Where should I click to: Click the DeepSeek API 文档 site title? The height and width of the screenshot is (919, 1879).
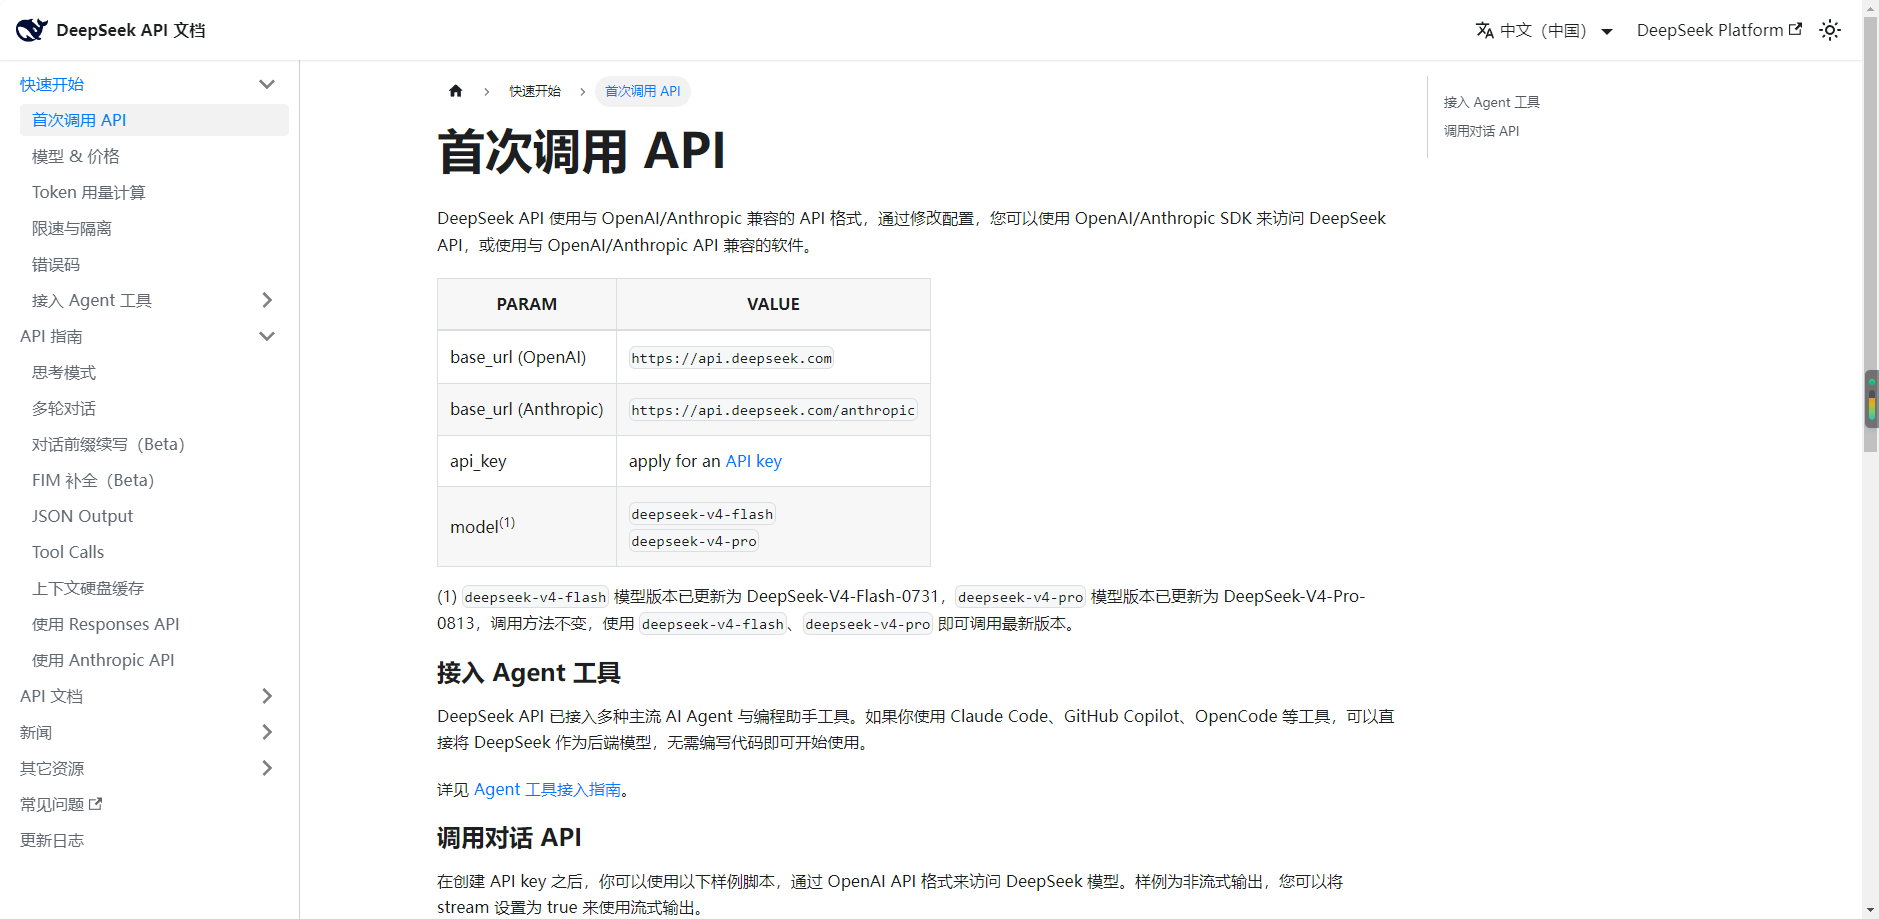click(131, 30)
